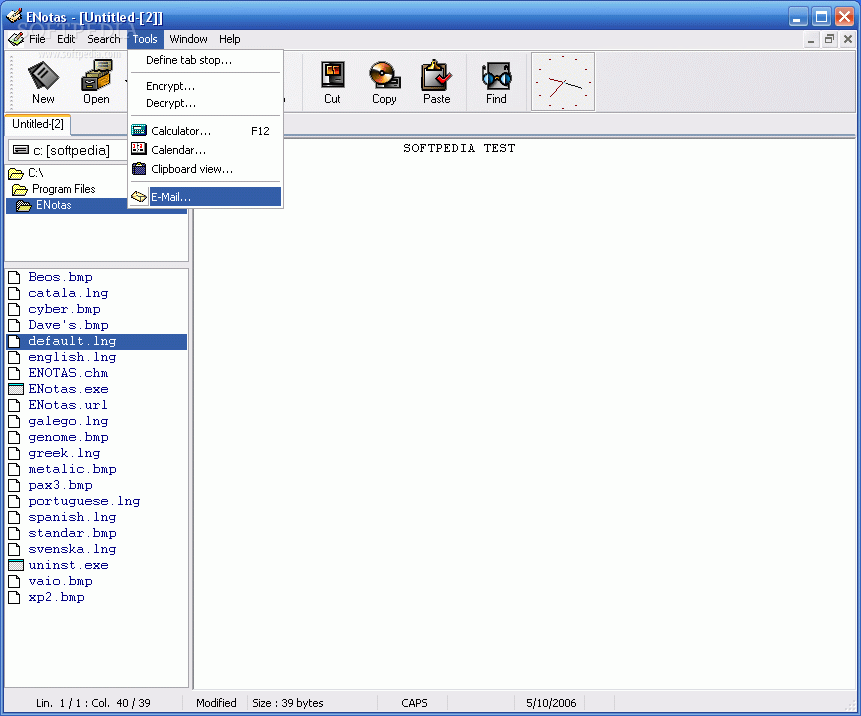Click the ENOTAS.chm file icon
The height and width of the screenshot is (716, 861).
14,373
